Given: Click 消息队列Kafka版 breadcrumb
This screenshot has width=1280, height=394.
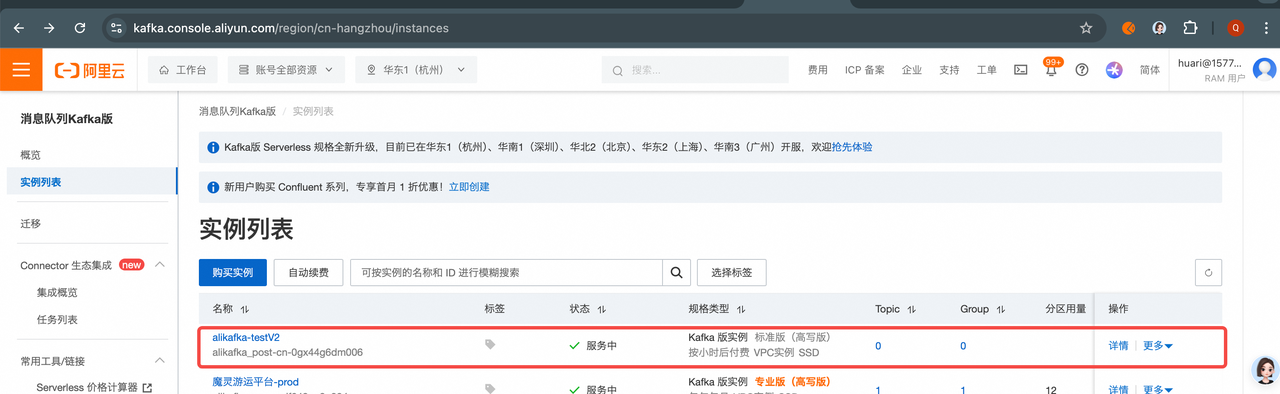Looking at the screenshot, I should click(x=237, y=111).
